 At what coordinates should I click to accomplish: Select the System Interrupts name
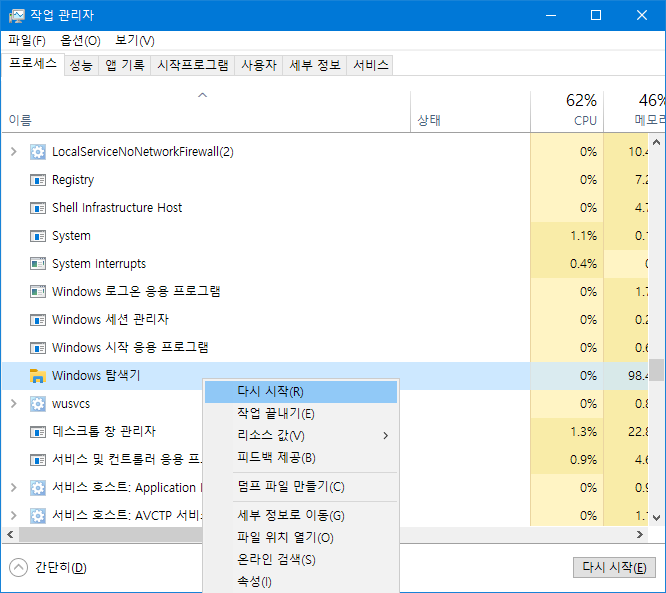coord(99,264)
